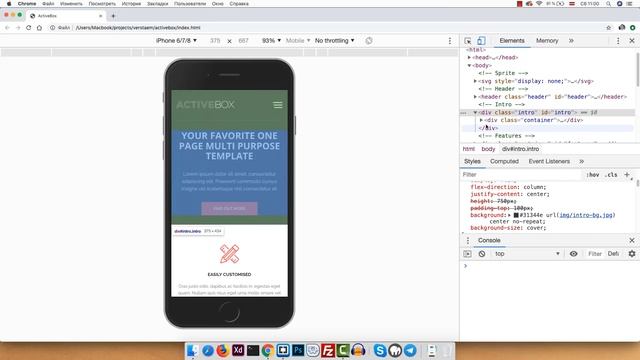
Task: Click the button in the intro section
Action: pos(229,208)
